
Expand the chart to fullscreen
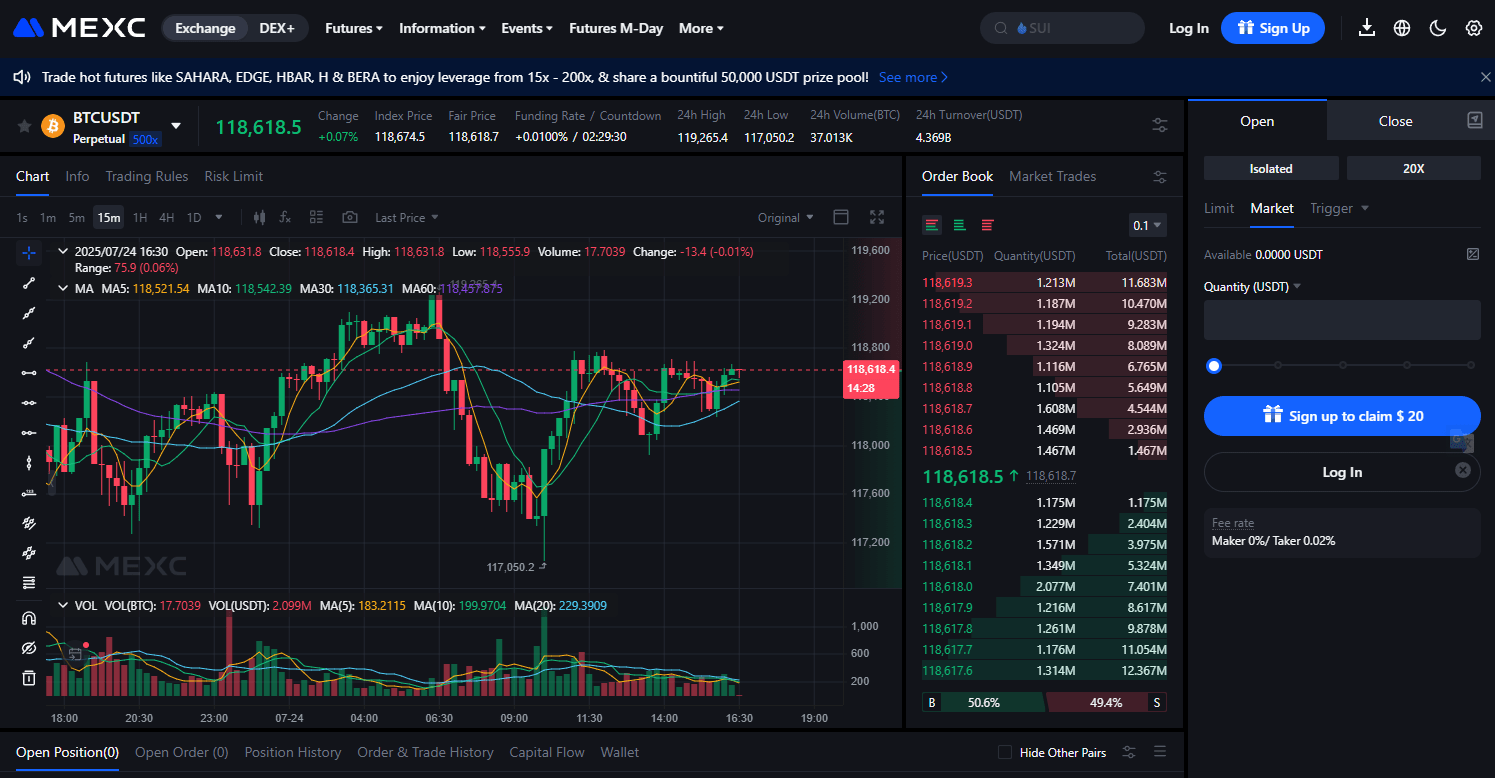[877, 217]
